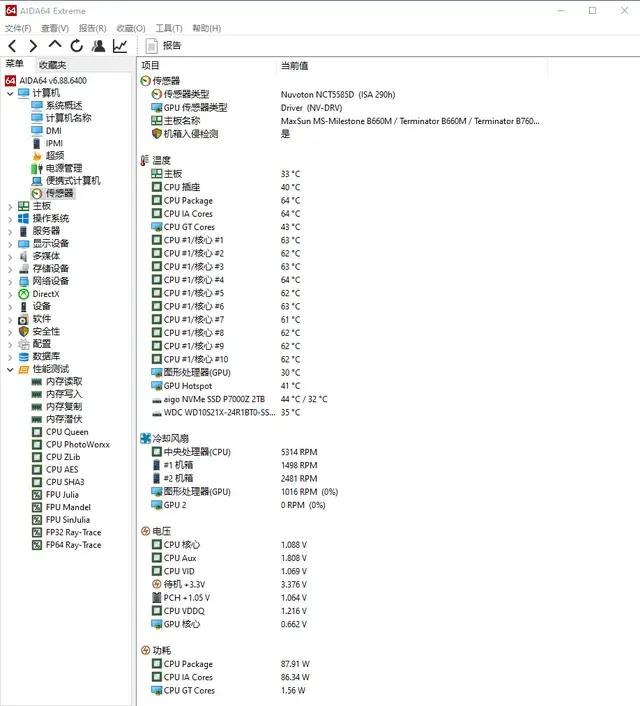Viewport: 640px width, 706px height.
Task: Click the 报告 report button
Action: point(164,46)
